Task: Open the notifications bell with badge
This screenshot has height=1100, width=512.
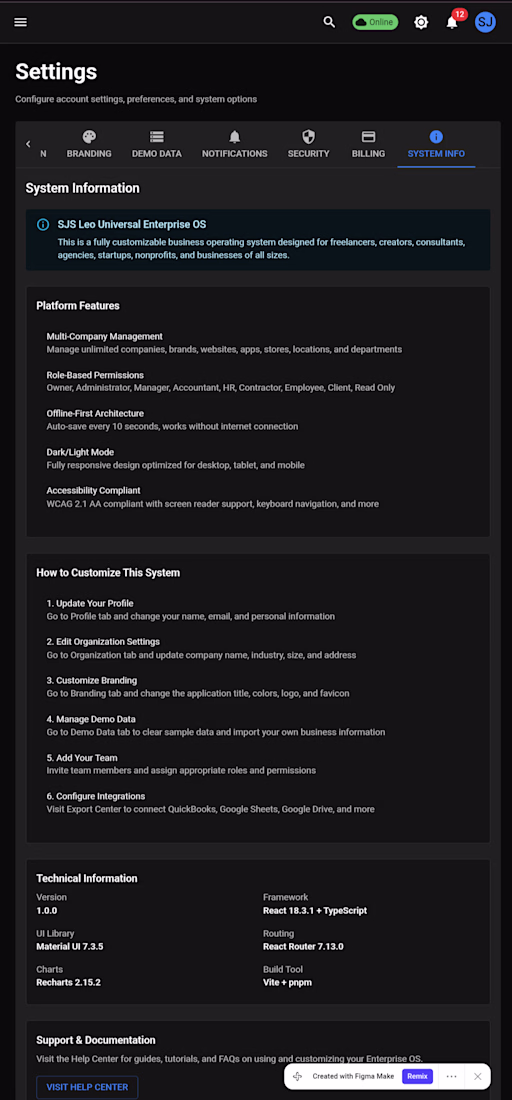Action: (x=452, y=22)
